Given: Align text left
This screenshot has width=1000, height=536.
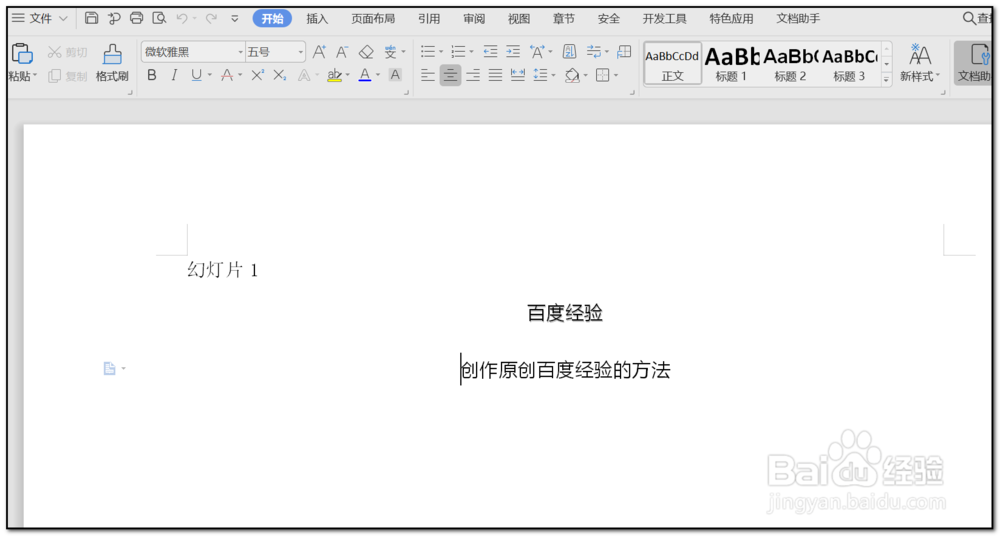Looking at the screenshot, I should 428,76.
